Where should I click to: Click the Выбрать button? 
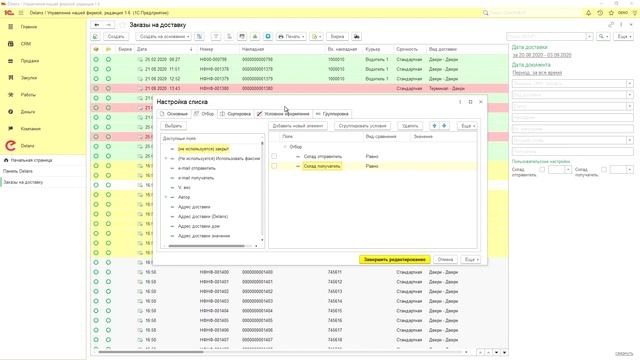tap(173, 126)
